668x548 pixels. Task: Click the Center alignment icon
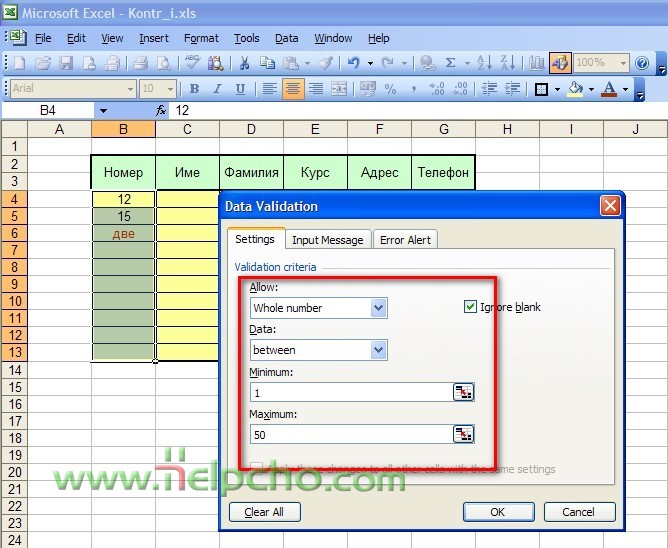[x=293, y=89]
